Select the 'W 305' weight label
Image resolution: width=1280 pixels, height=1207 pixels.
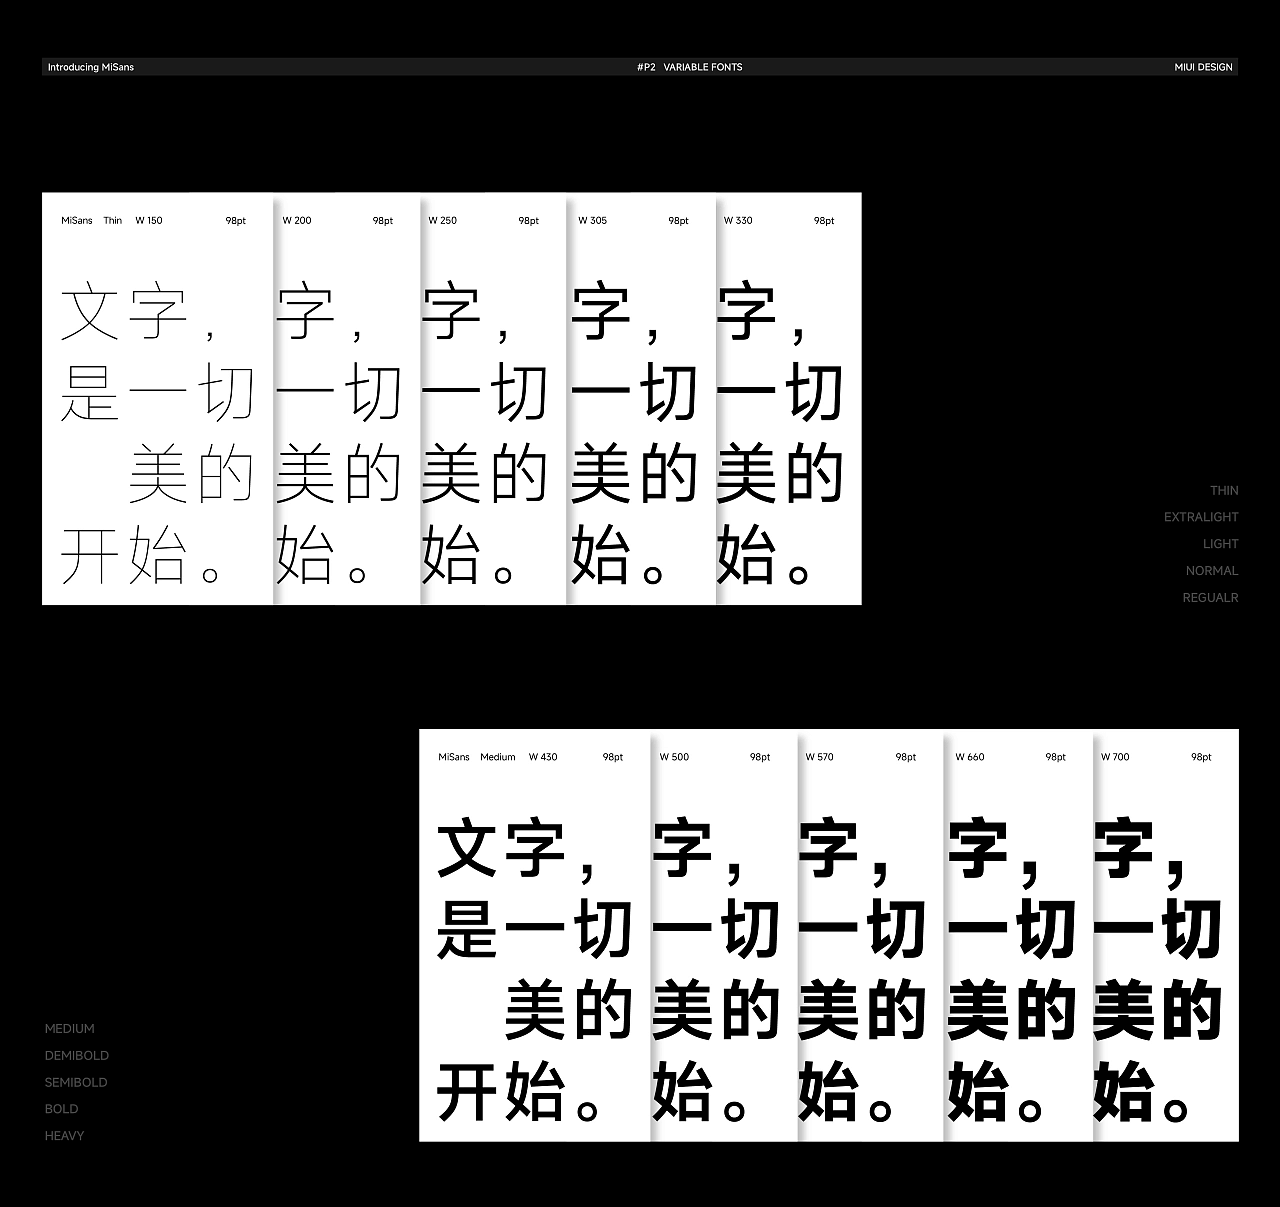[592, 221]
